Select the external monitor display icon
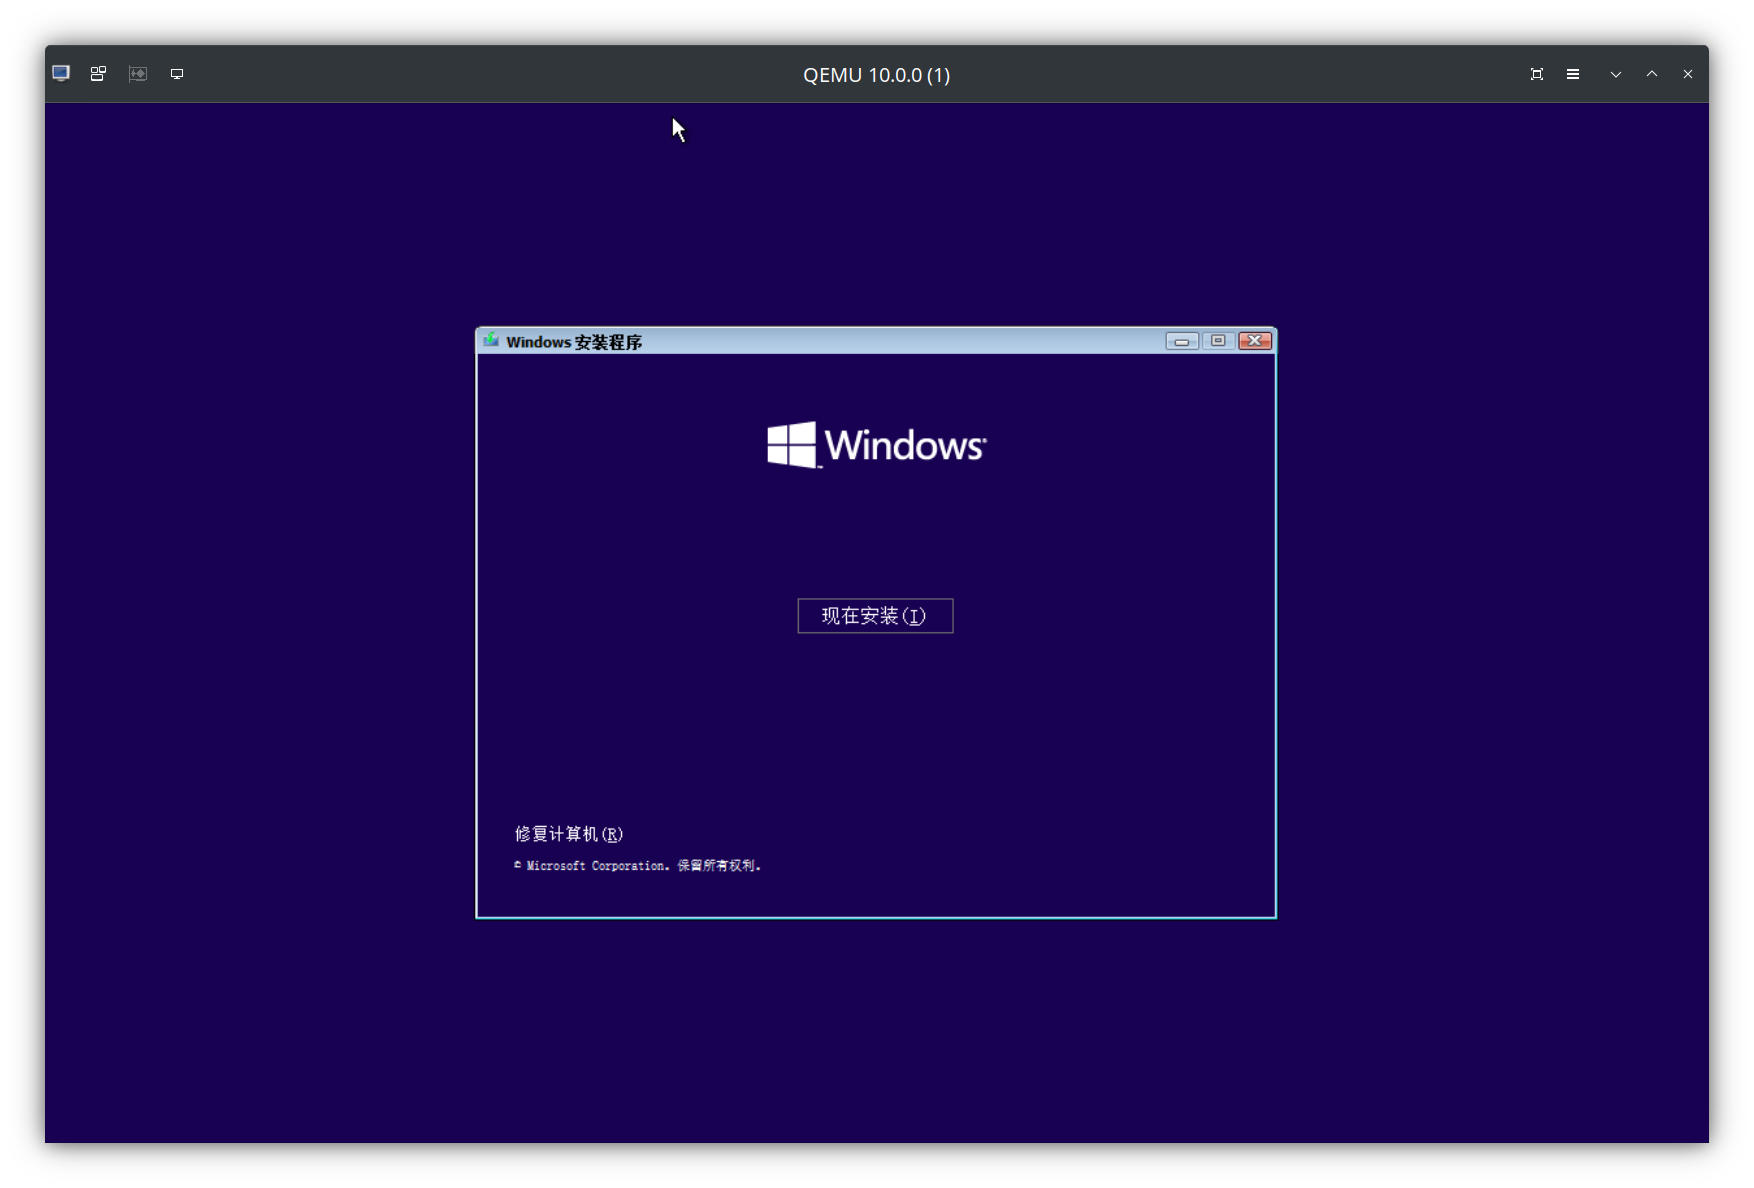 [177, 73]
